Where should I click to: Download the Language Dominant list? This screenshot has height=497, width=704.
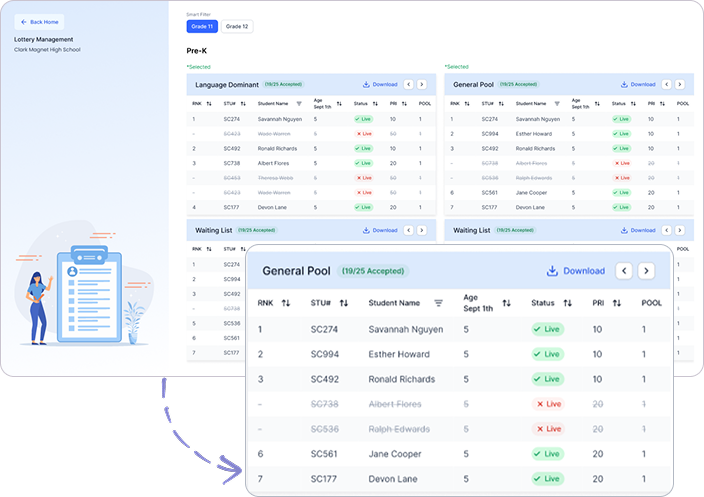pos(380,85)
